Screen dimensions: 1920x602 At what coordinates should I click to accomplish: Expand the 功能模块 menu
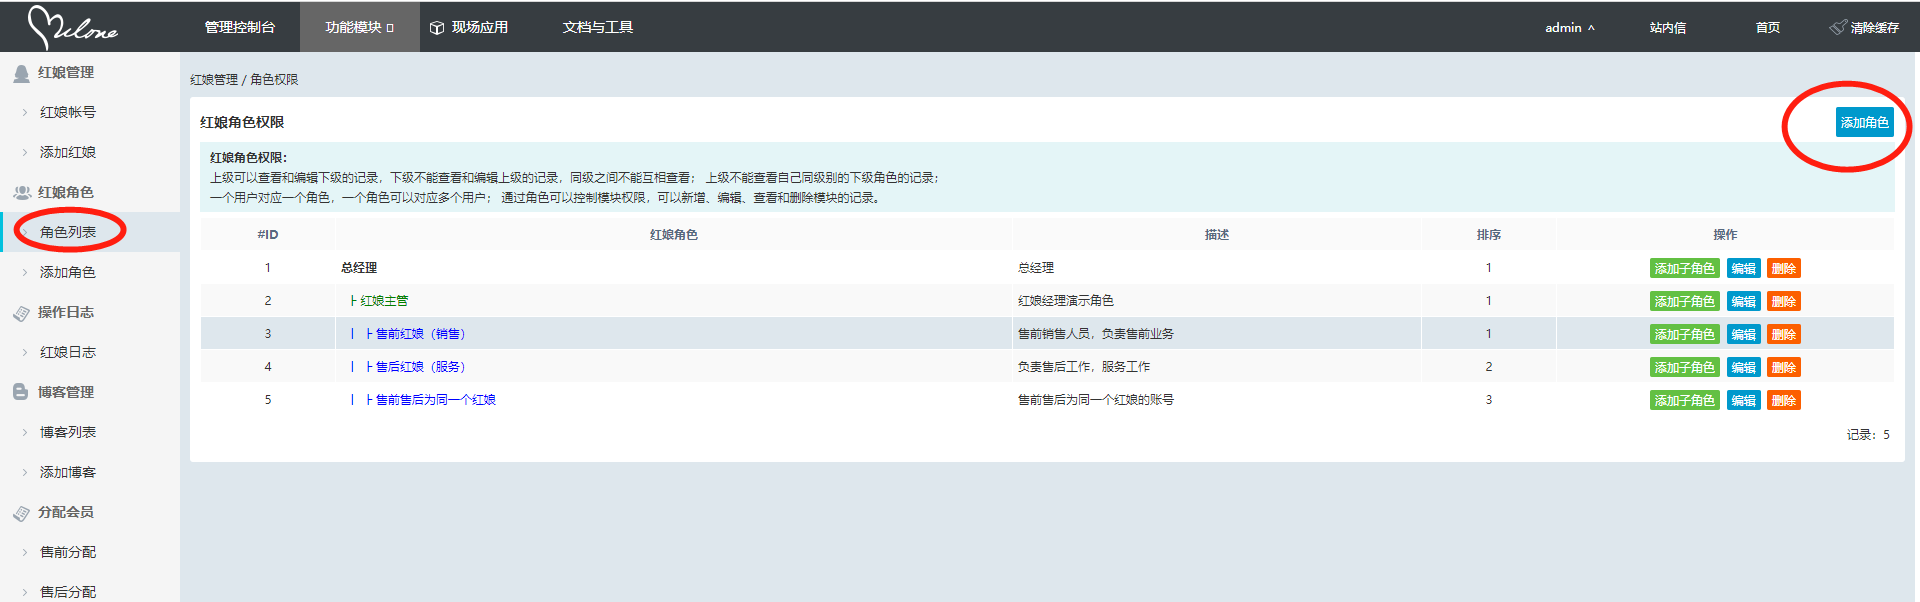click(359, 28)
